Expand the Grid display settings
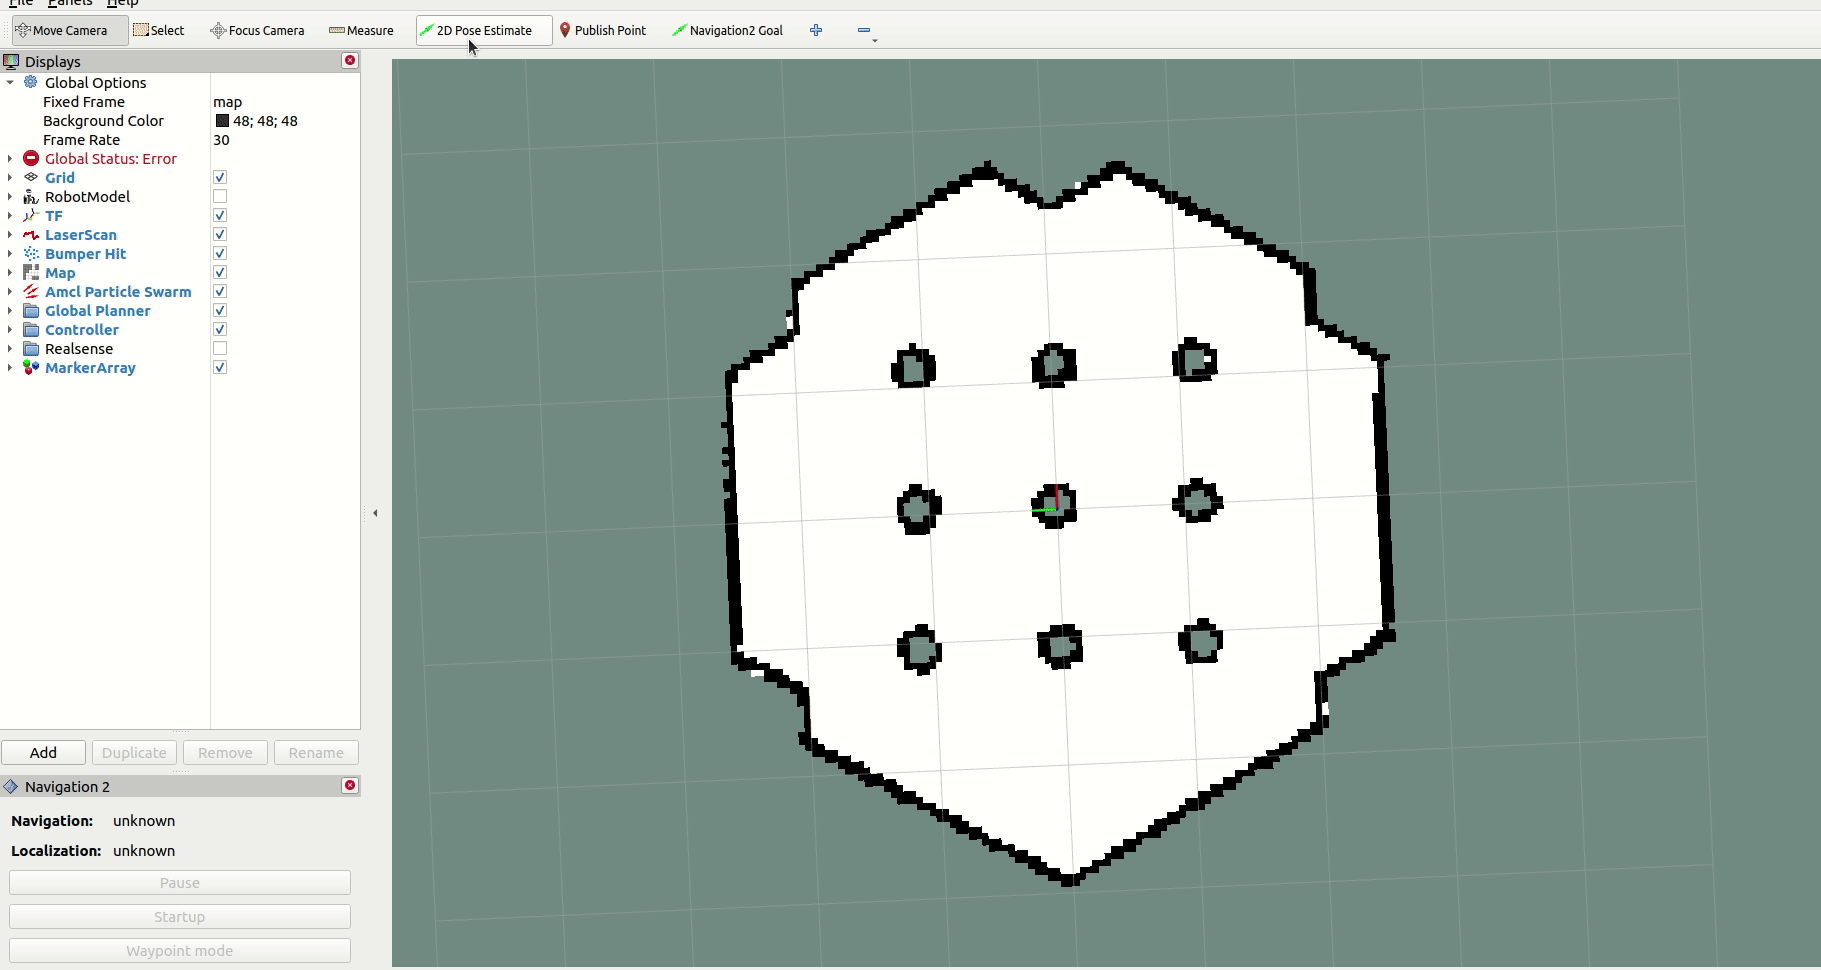Screen dimensions: 1821x970 click(x=9, y=177)
